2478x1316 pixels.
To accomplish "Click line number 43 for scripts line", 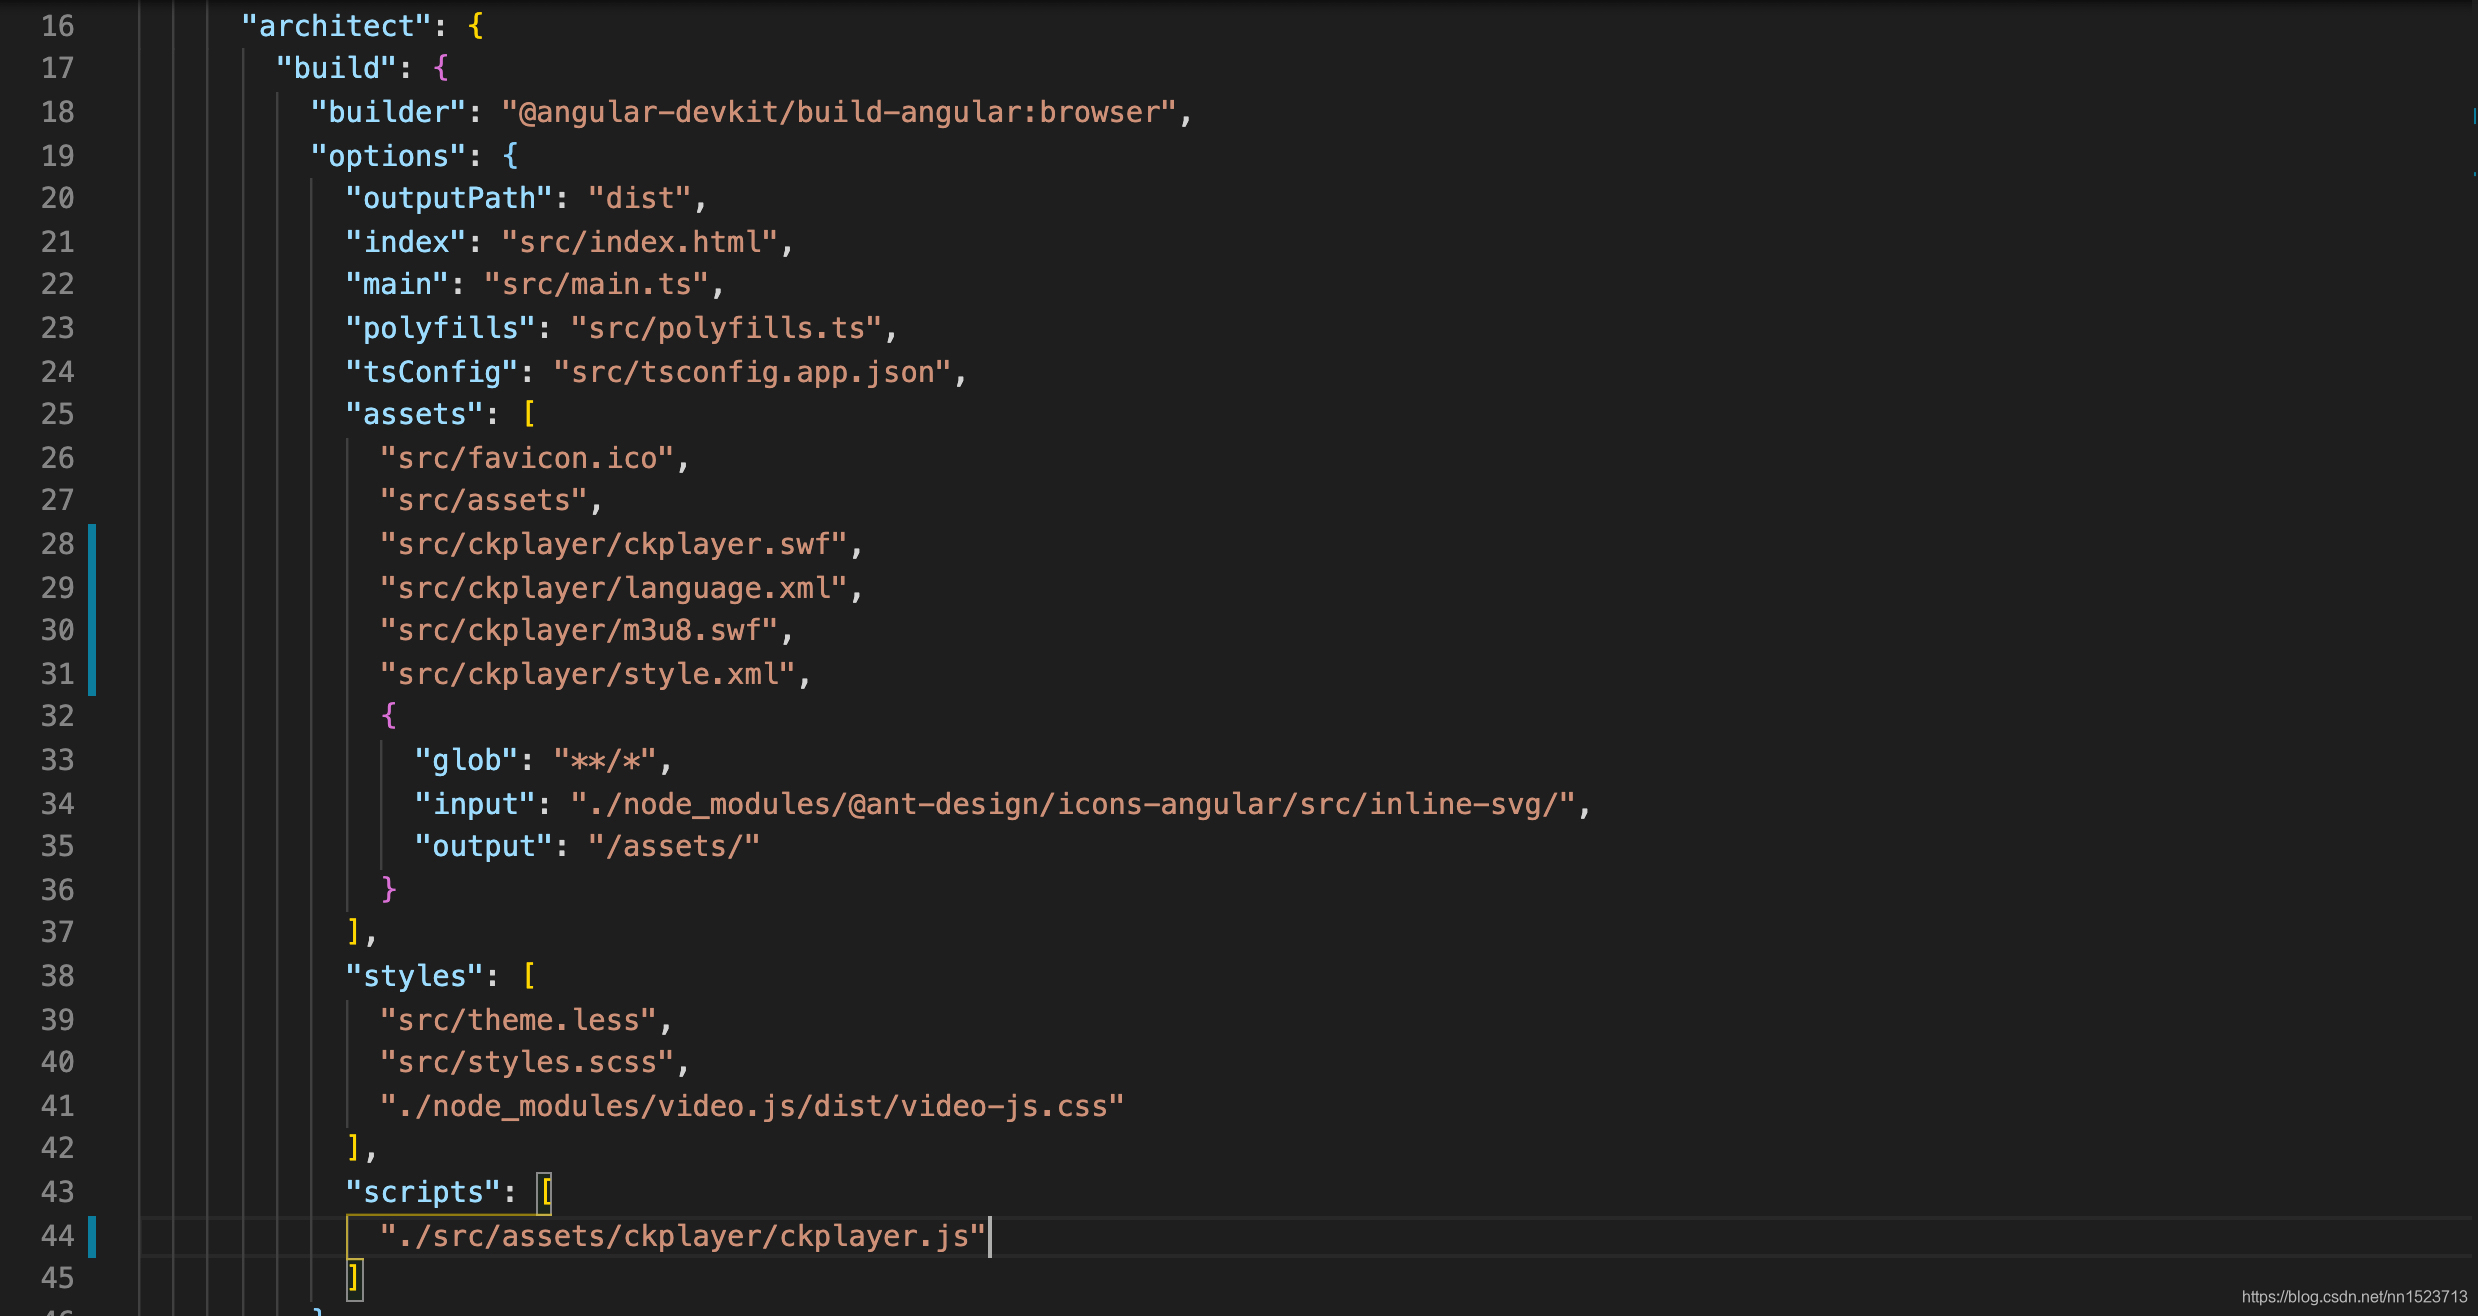I will [x=57, y=1192].
